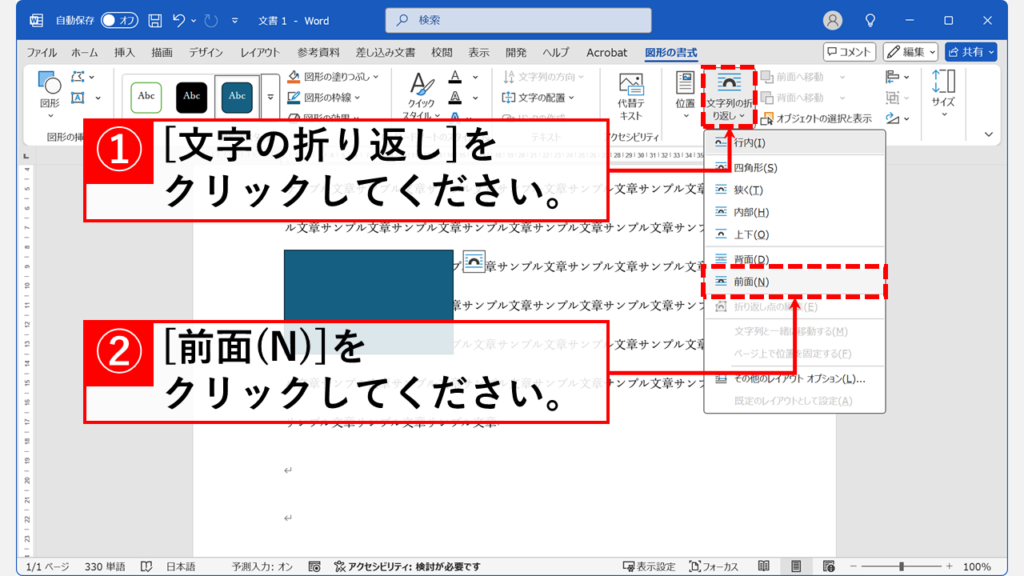Open the shape insert gallery (図形)
The image size is (1024, 576).
click(50, 94)
